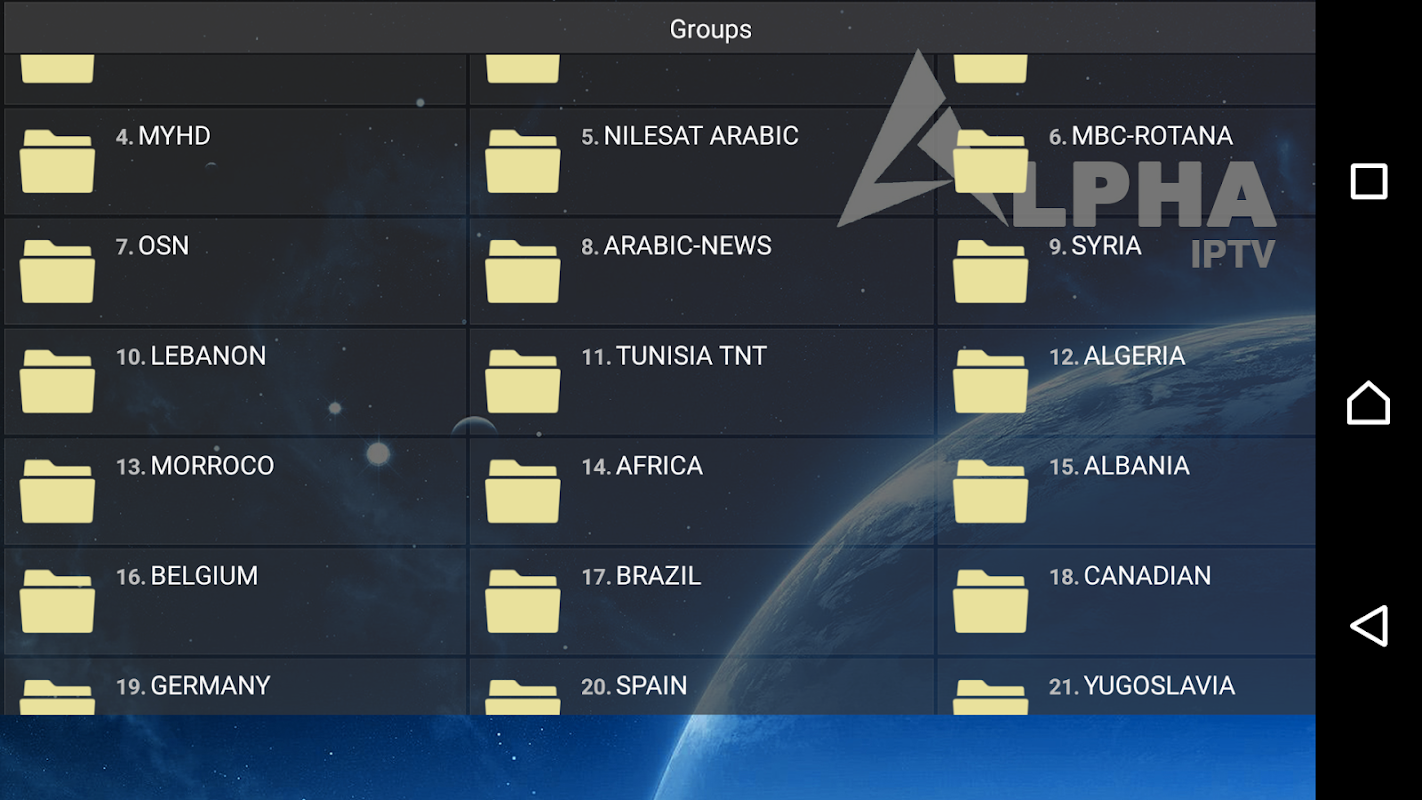This screenshot has width=1422, height=800.
Task: Show recent apps with the square button
Action: click(x=1369, y=182)
